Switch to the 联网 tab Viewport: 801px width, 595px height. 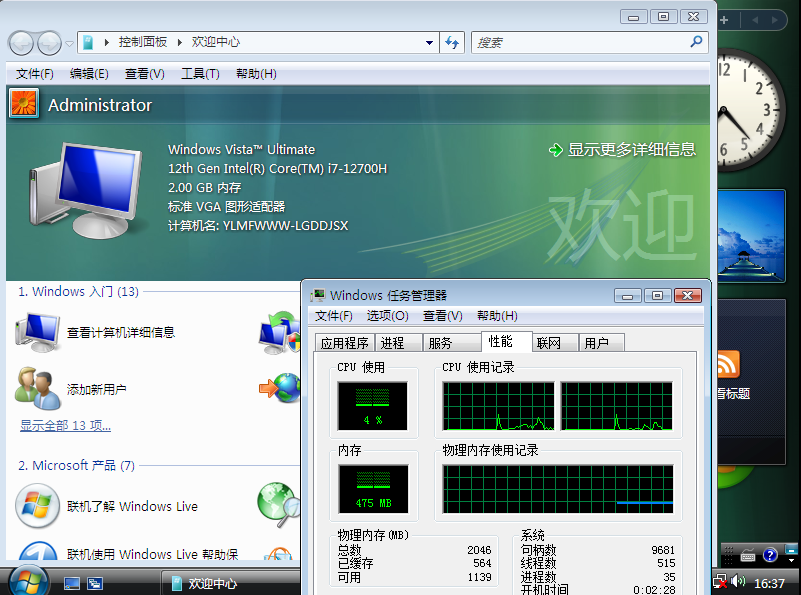click(548, 343)
